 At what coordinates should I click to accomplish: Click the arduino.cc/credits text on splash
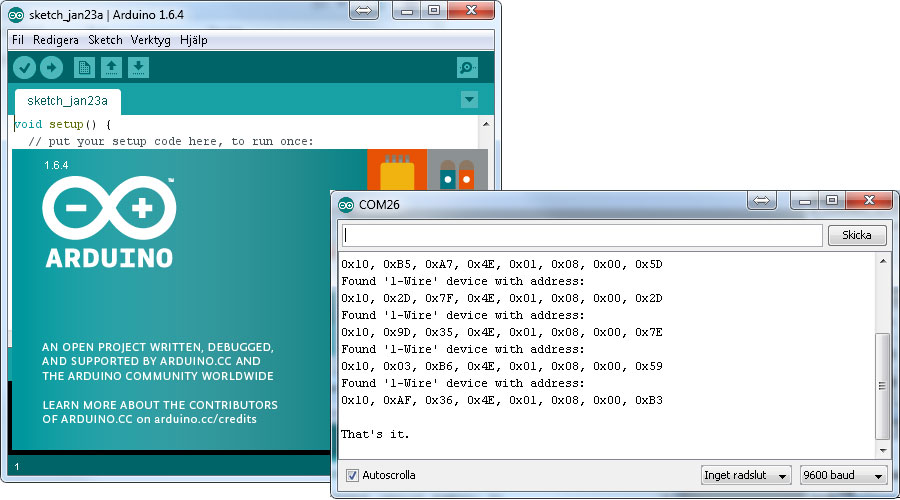click(x=205, y=419)
